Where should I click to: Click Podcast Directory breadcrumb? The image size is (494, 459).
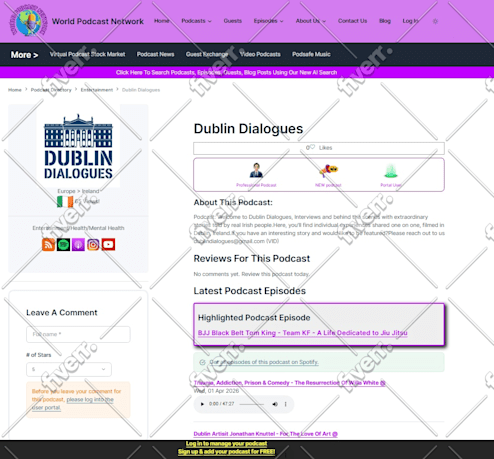51,90
